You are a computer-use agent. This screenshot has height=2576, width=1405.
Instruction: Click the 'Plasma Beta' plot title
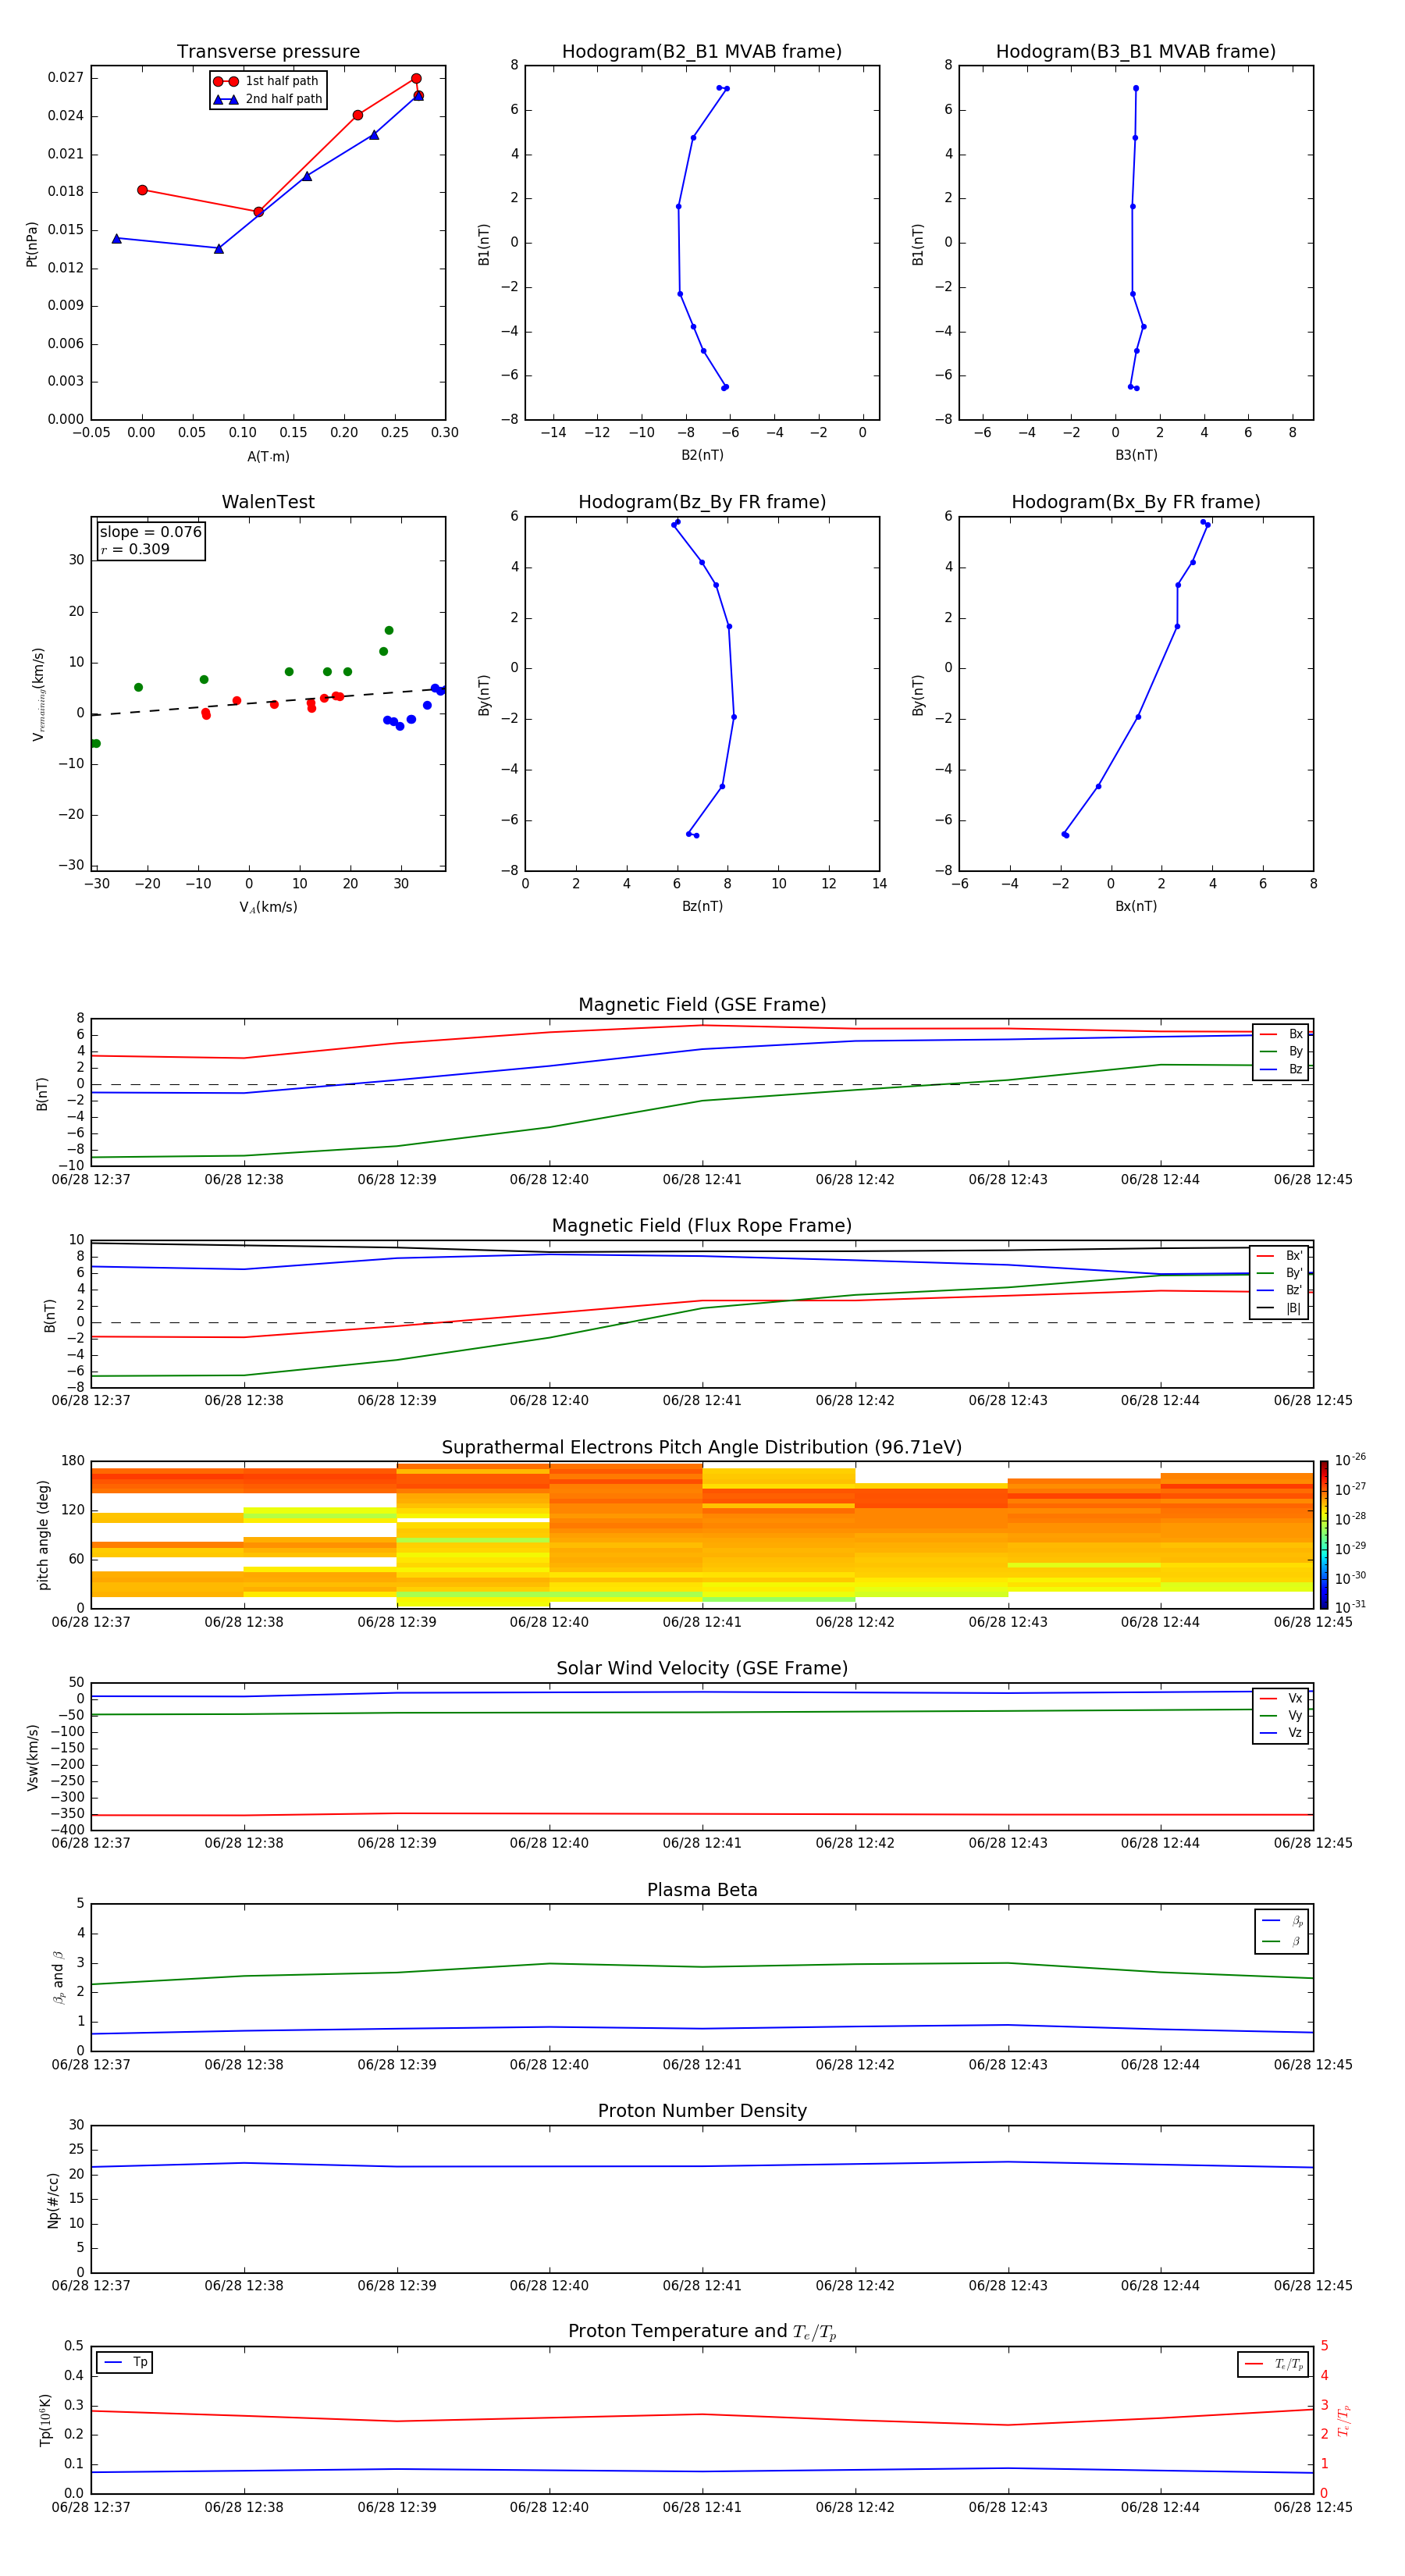click(702, 1890)
